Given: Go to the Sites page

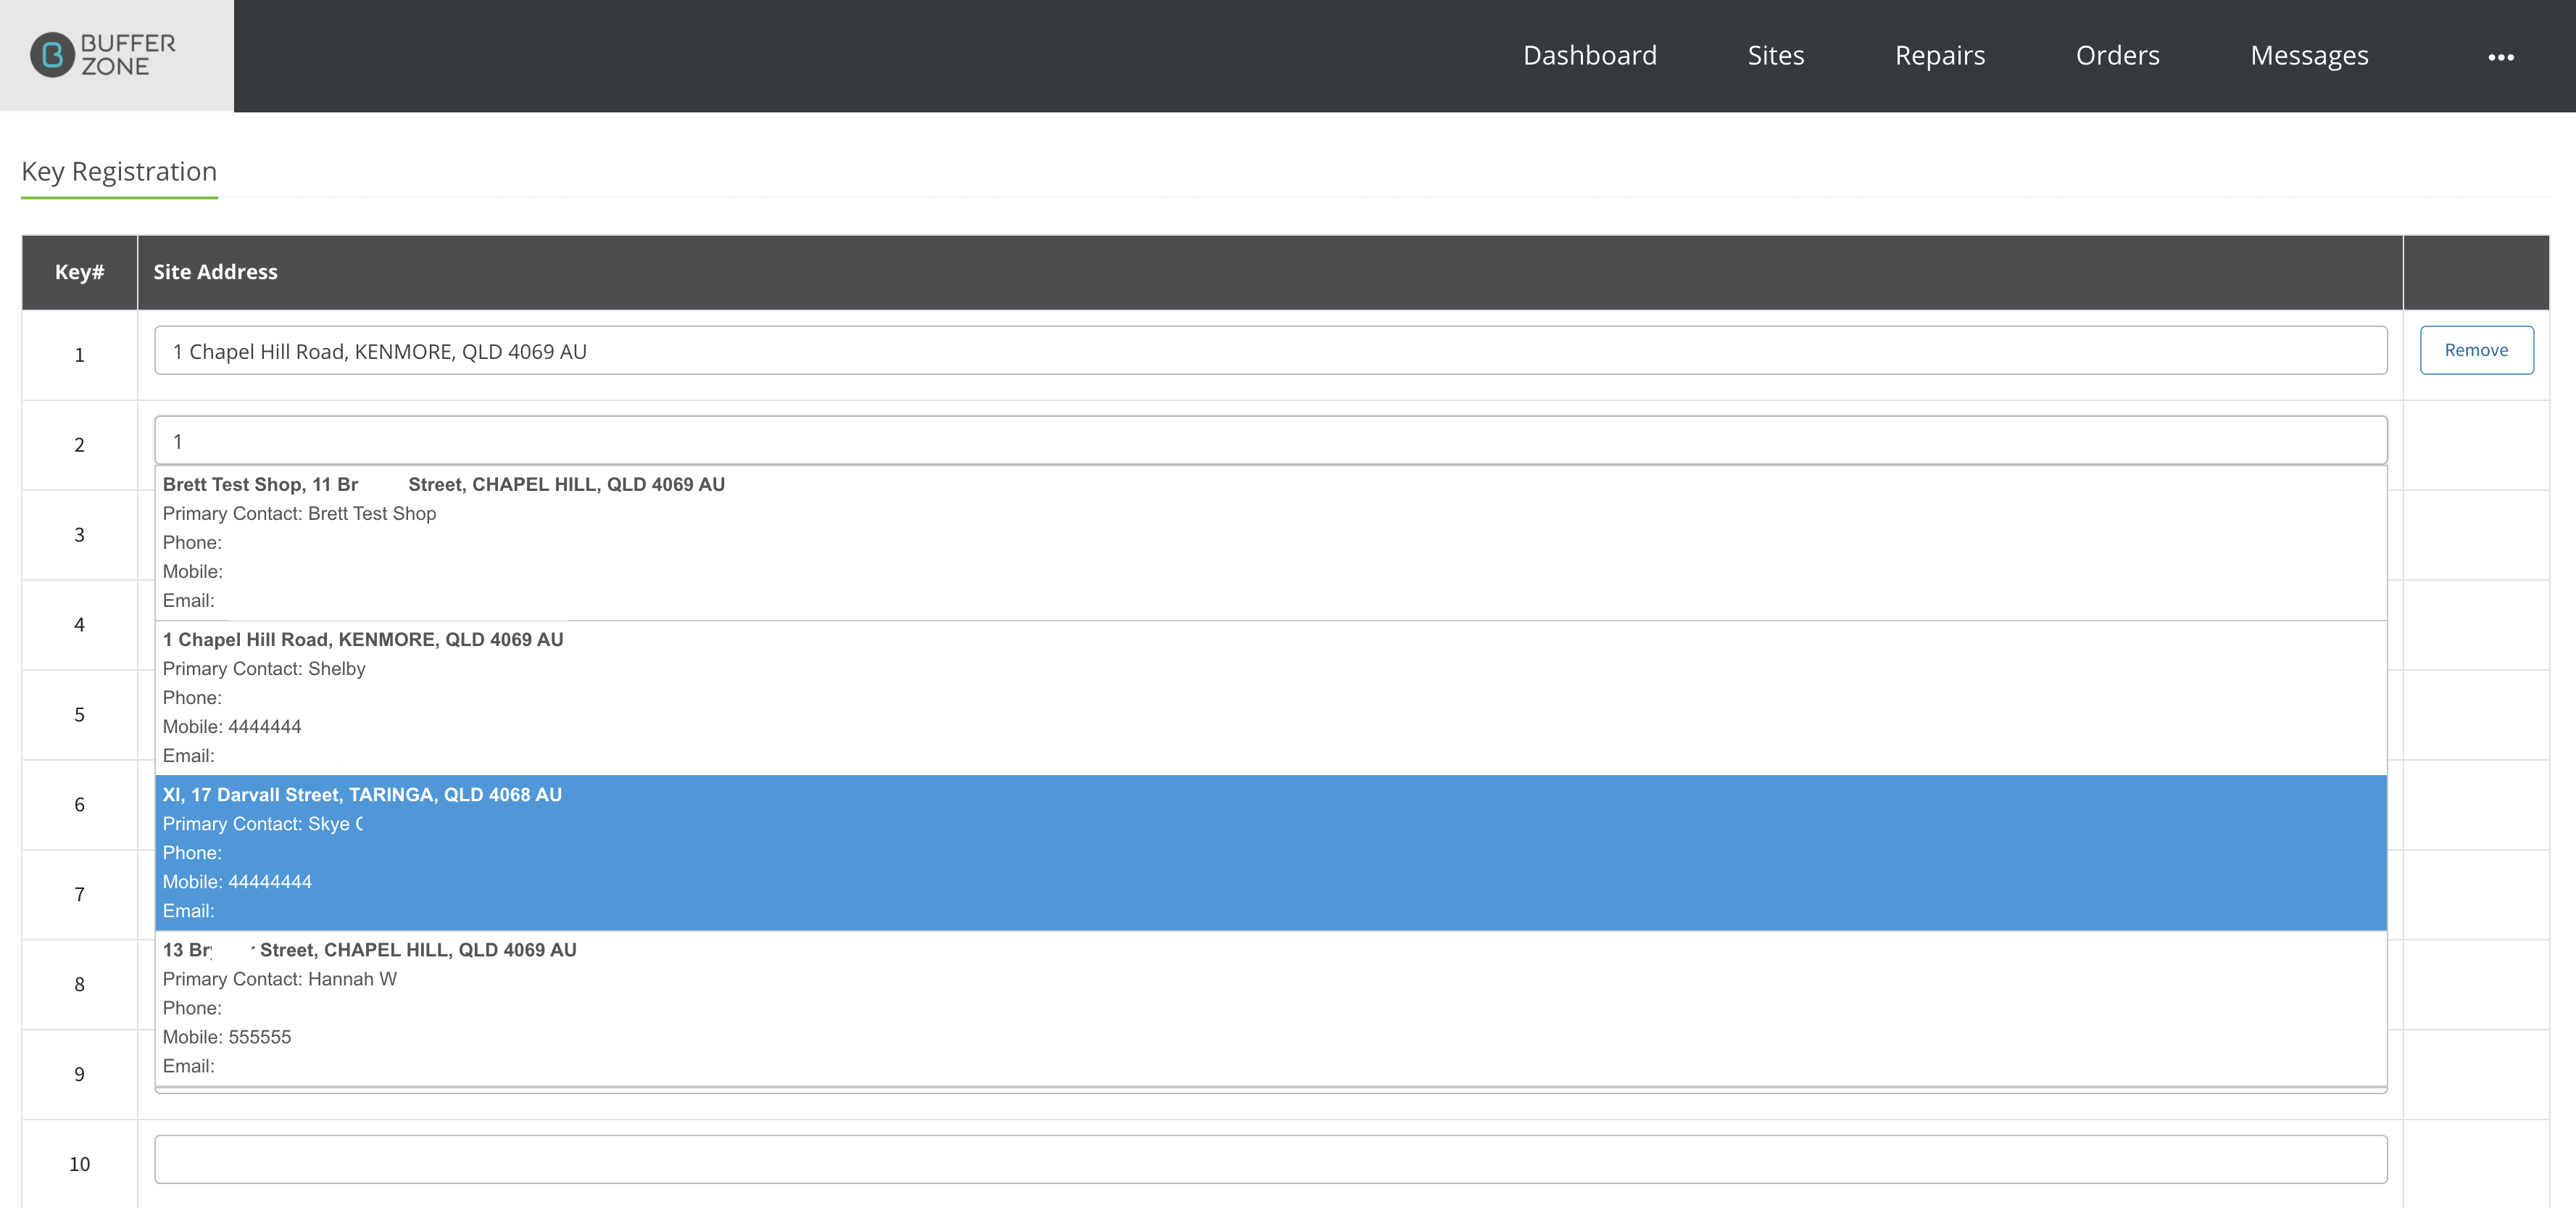Looking at the screenshot, I should (x=1775, y=55).
